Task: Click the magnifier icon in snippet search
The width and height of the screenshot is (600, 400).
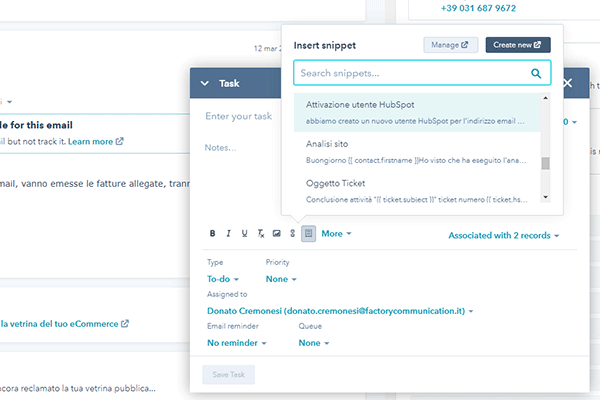Action: 536,73
